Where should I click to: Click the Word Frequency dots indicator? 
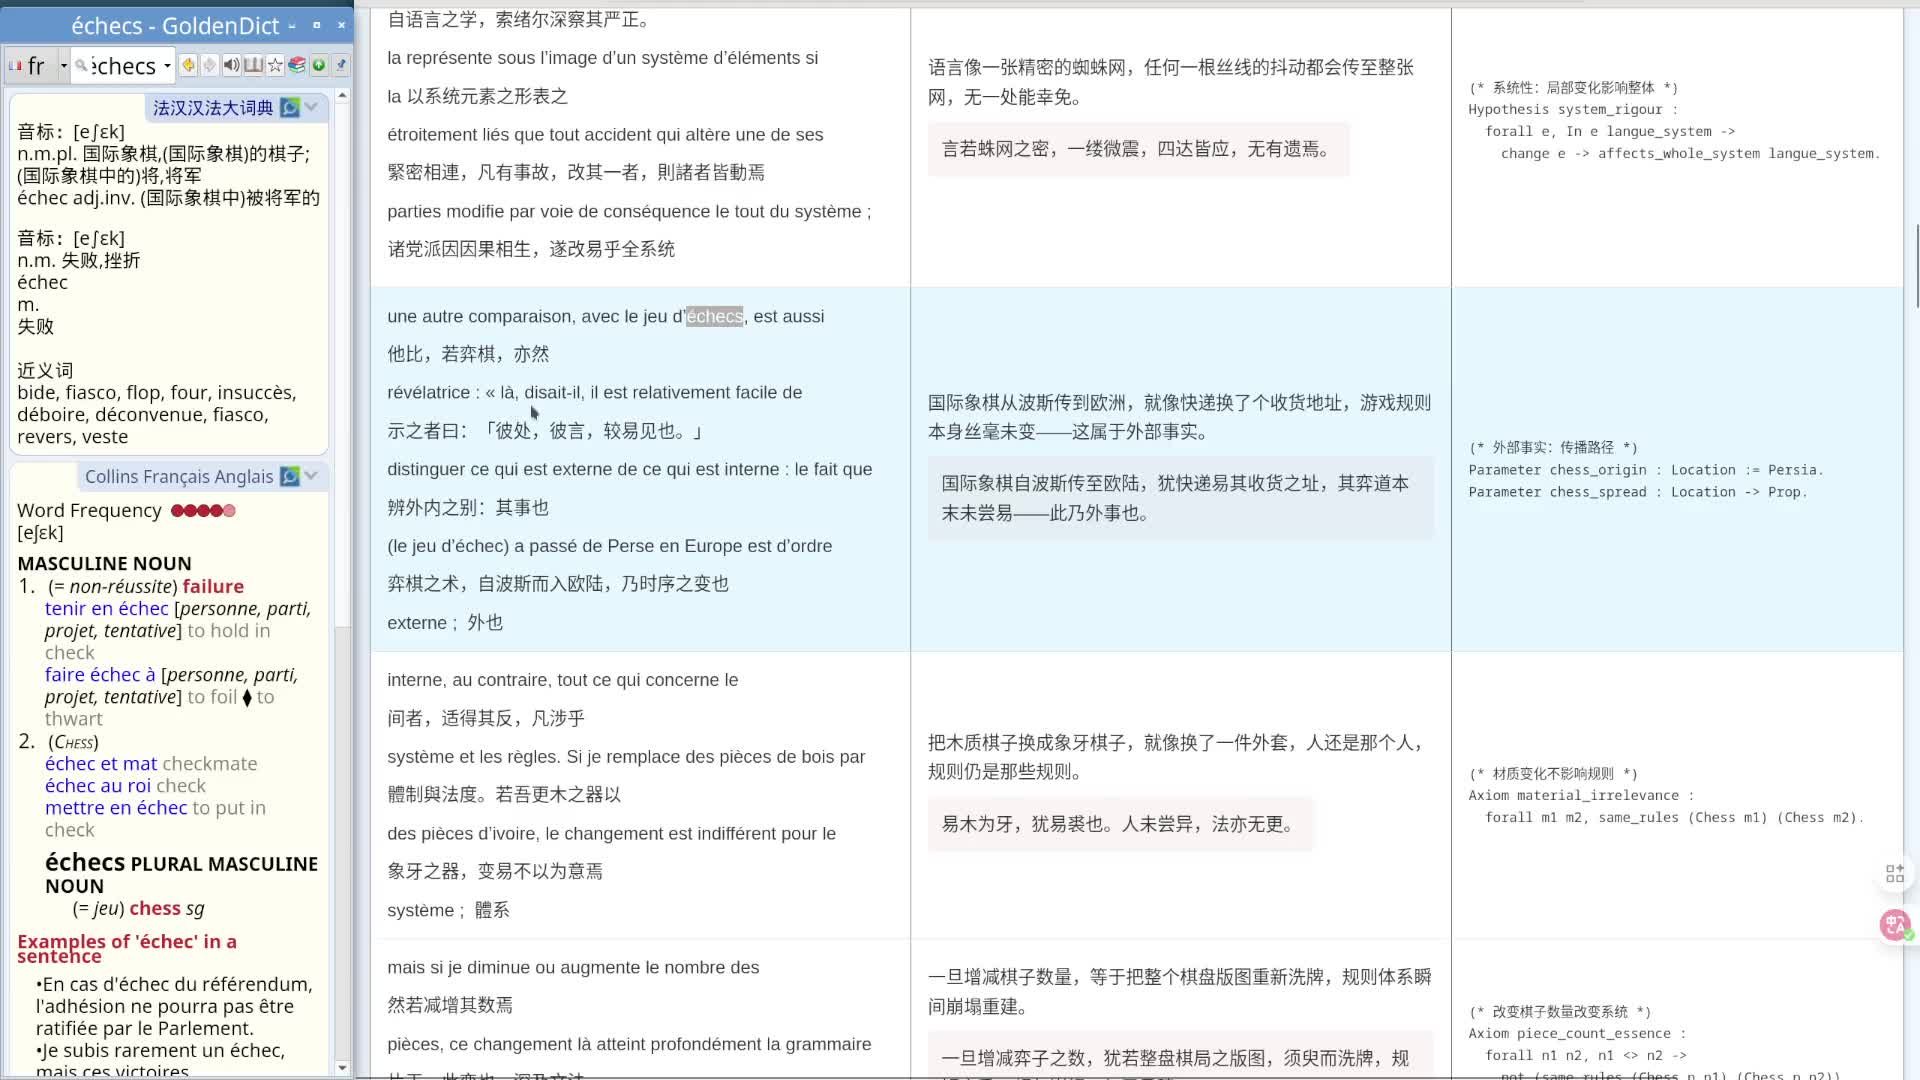coord(203,510)
